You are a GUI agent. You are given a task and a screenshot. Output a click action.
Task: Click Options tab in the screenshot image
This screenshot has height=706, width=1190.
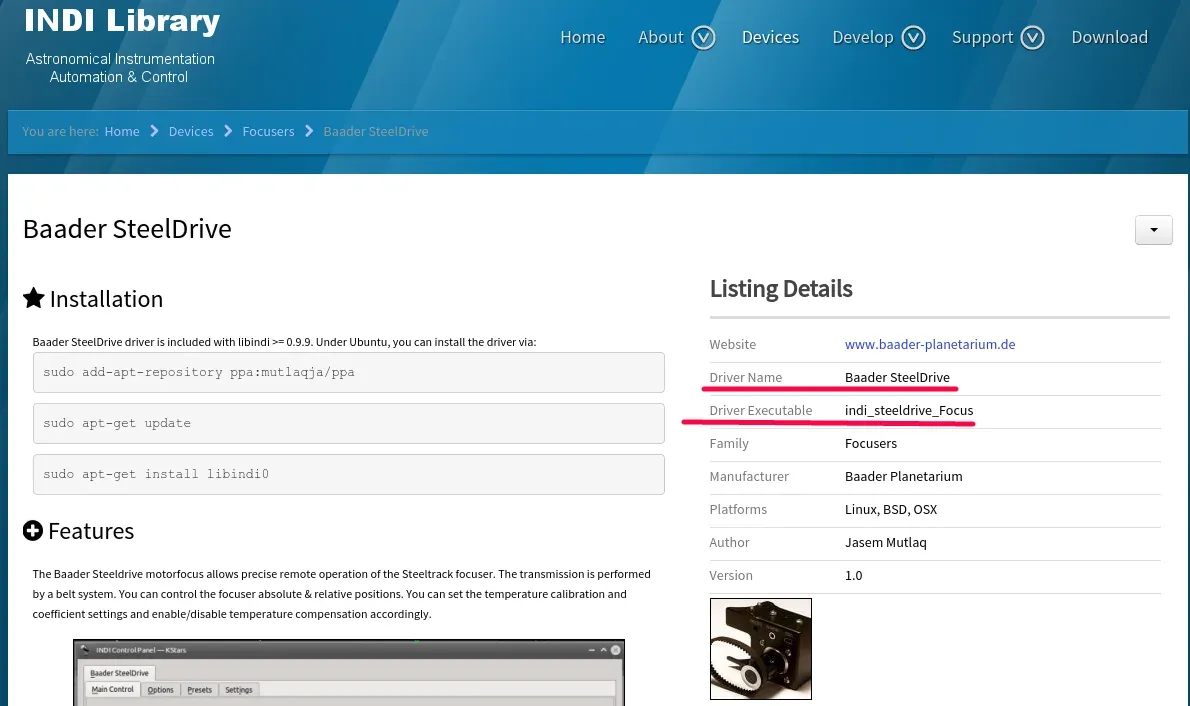160,689
